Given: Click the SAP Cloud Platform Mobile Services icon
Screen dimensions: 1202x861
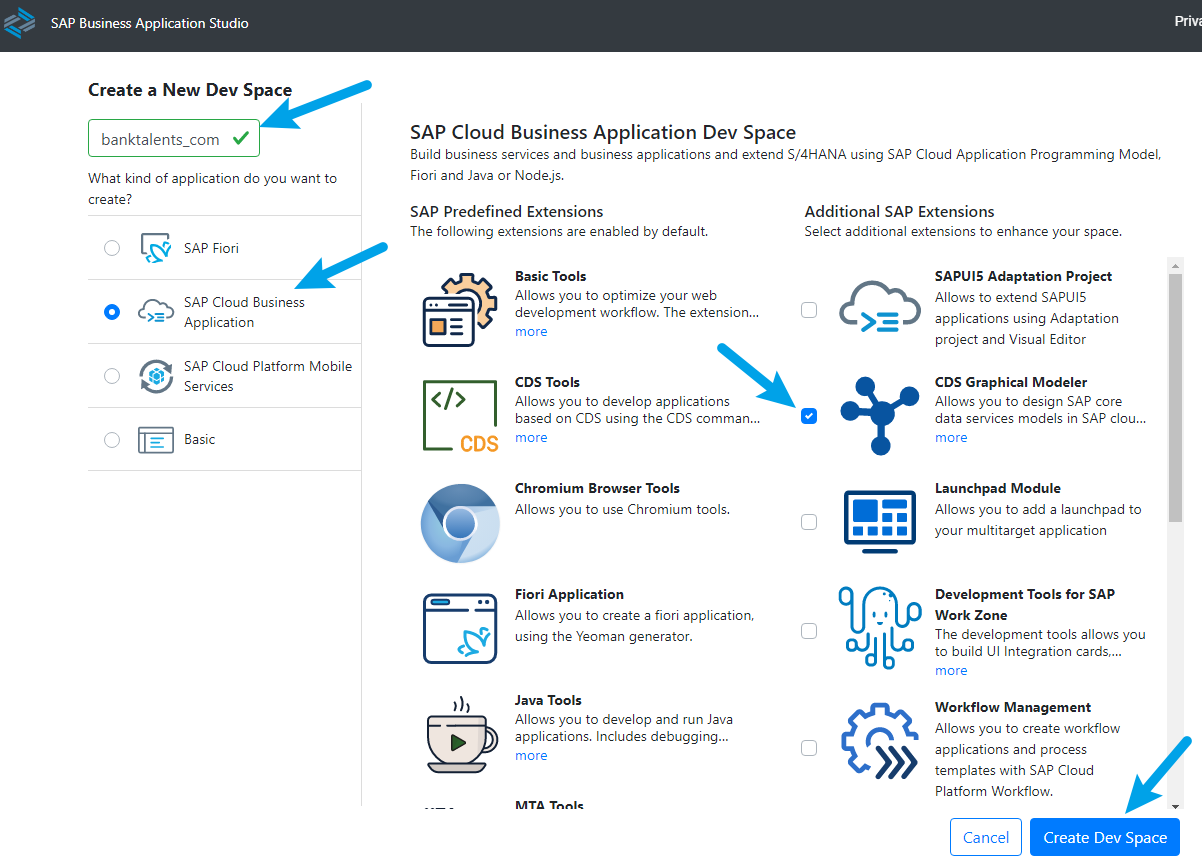Looking at the screenshot, I should point(157,376).
